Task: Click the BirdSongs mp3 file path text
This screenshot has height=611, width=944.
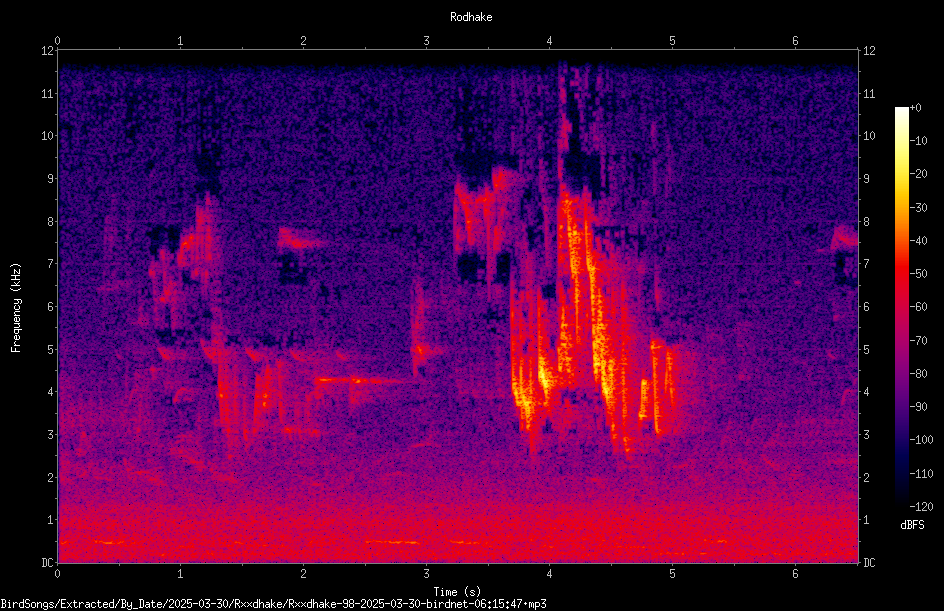Action: pyautogui.click(x=273, y=604)
